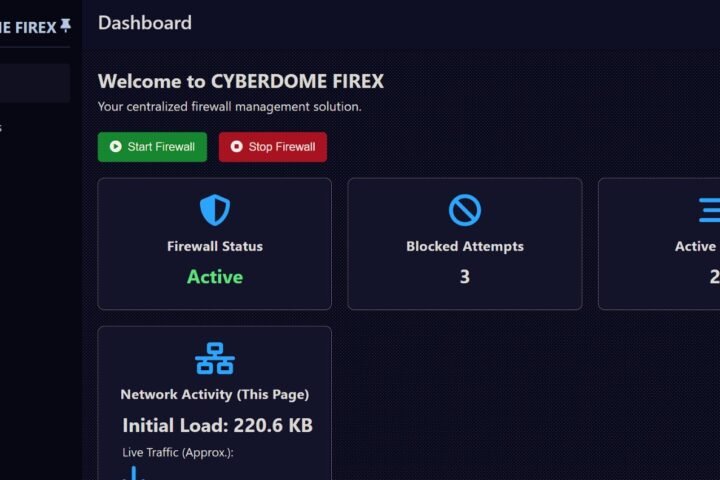720x480 pixels.
Task: Click the Blocked Attempts count of 3
Action: click(465, 277)
